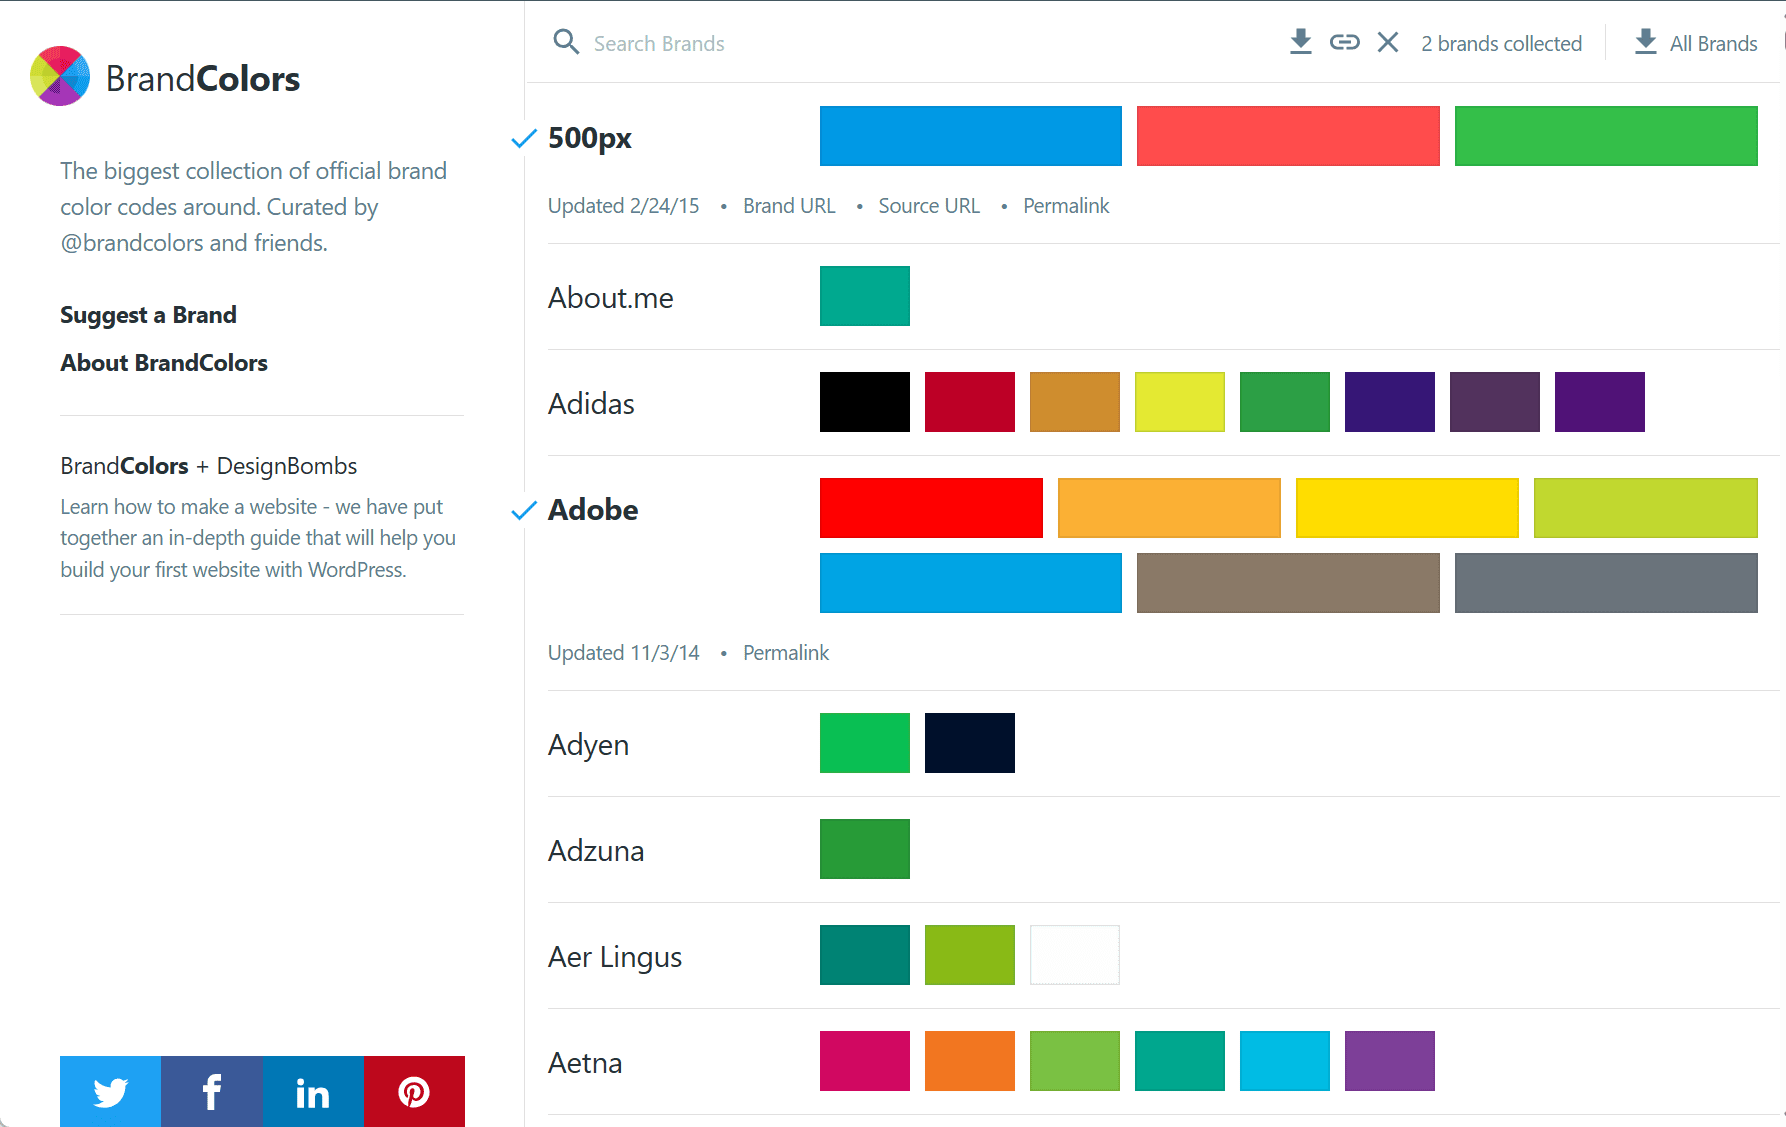Clear collected brands with the X icon

point(1388,42)
